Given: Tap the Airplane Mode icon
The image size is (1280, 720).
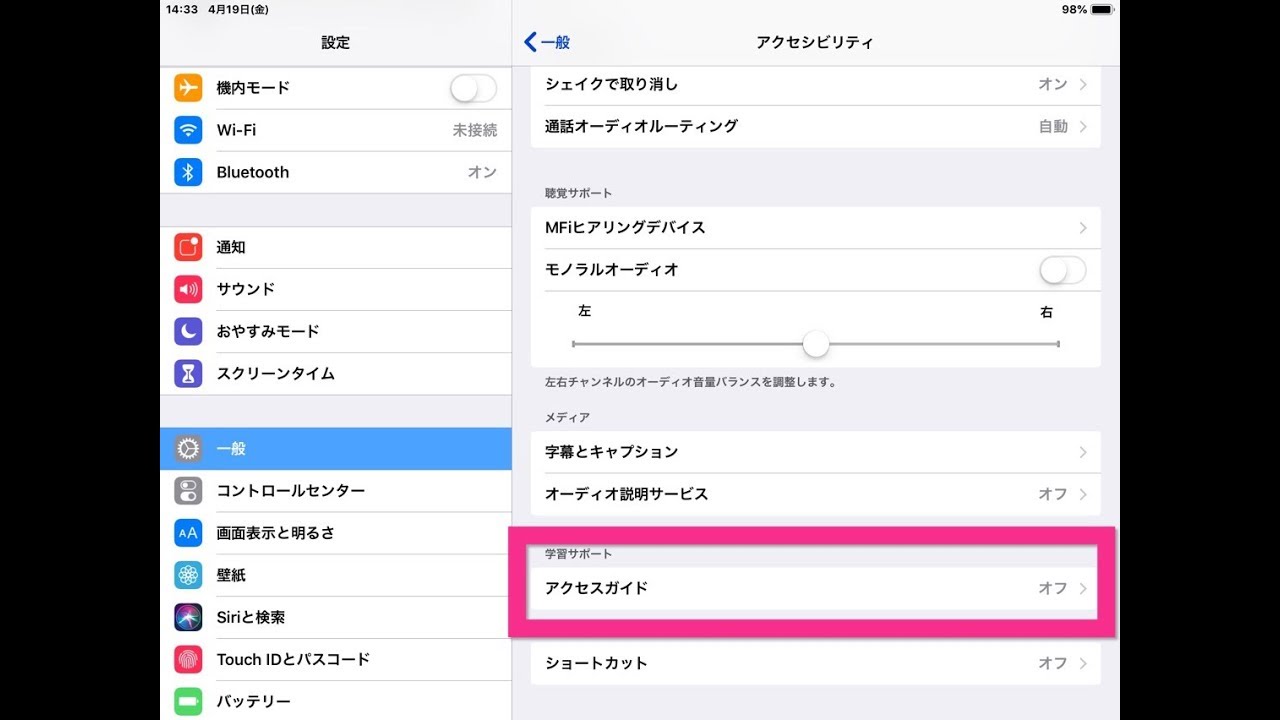Looking at the screenshot, I should (188, 88).
